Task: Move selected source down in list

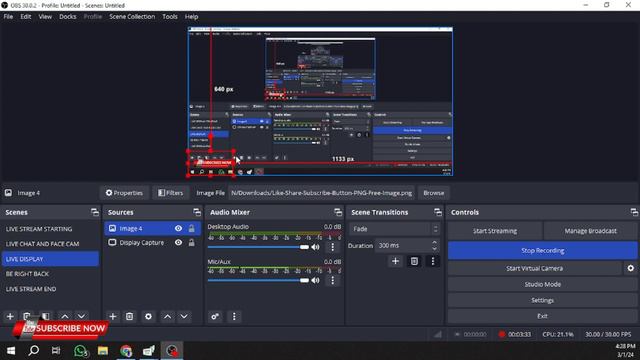Action: pos(184,316)
